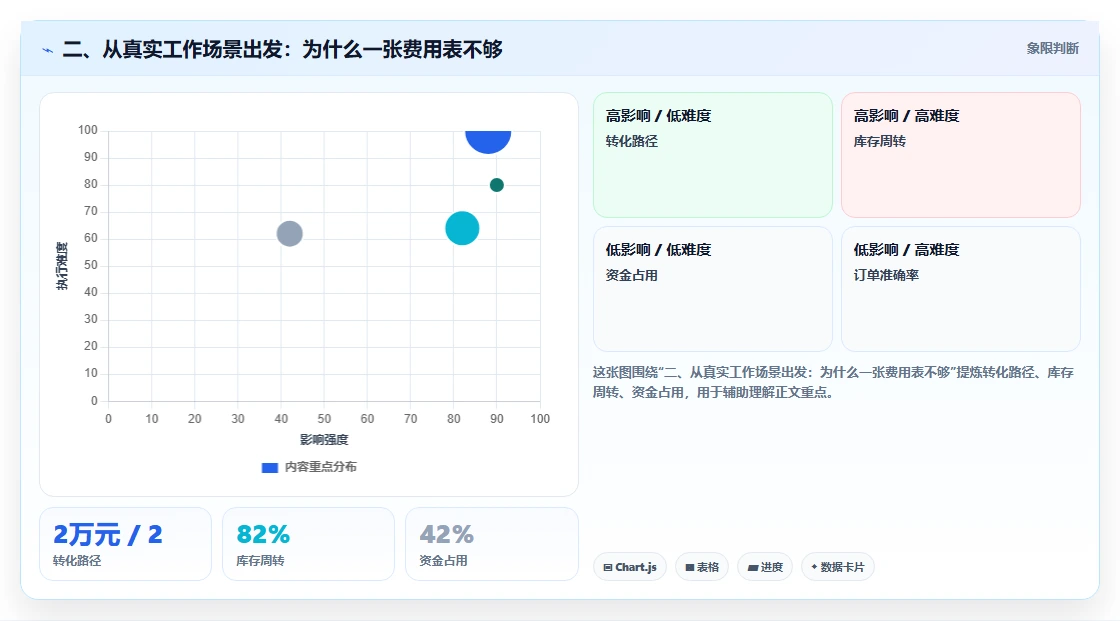Click the description paragraph starting 这张图围绕

pos(833,382)
